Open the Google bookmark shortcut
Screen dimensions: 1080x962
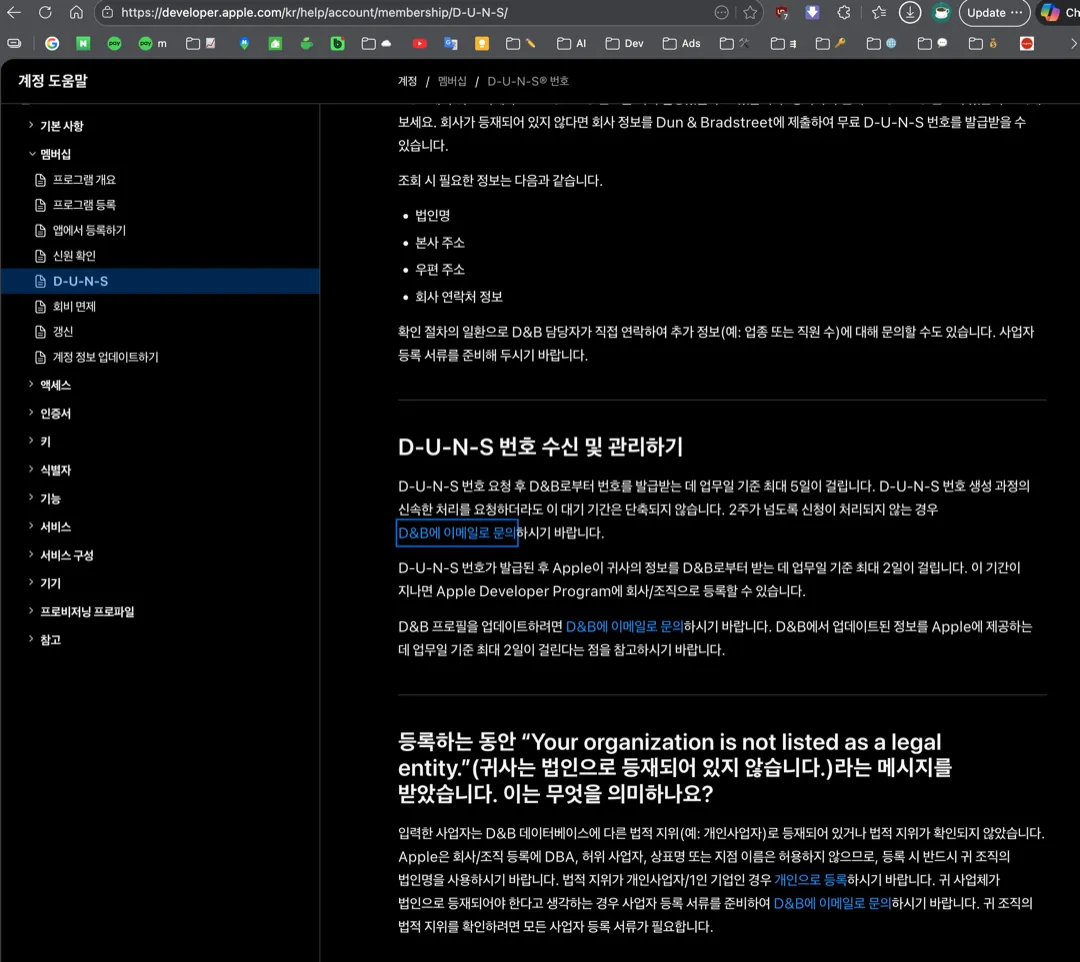[52, 44]
